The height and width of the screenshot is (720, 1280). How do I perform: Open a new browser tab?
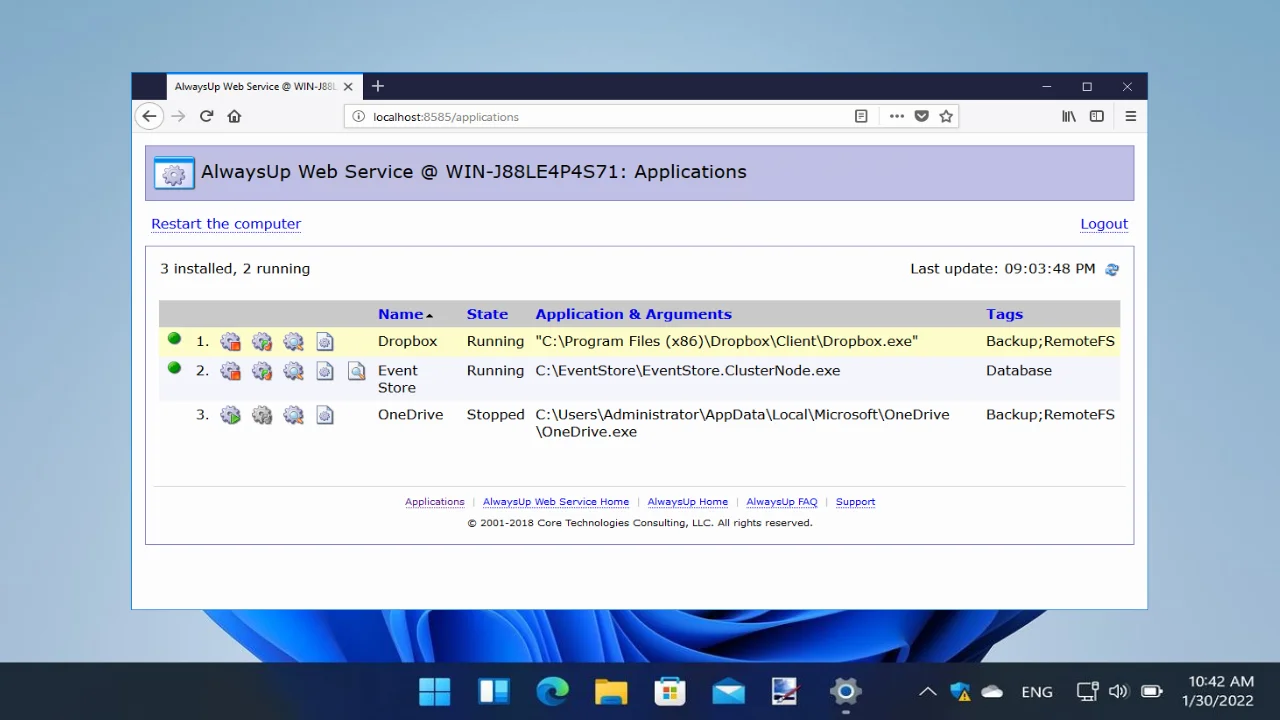(378, 87)
